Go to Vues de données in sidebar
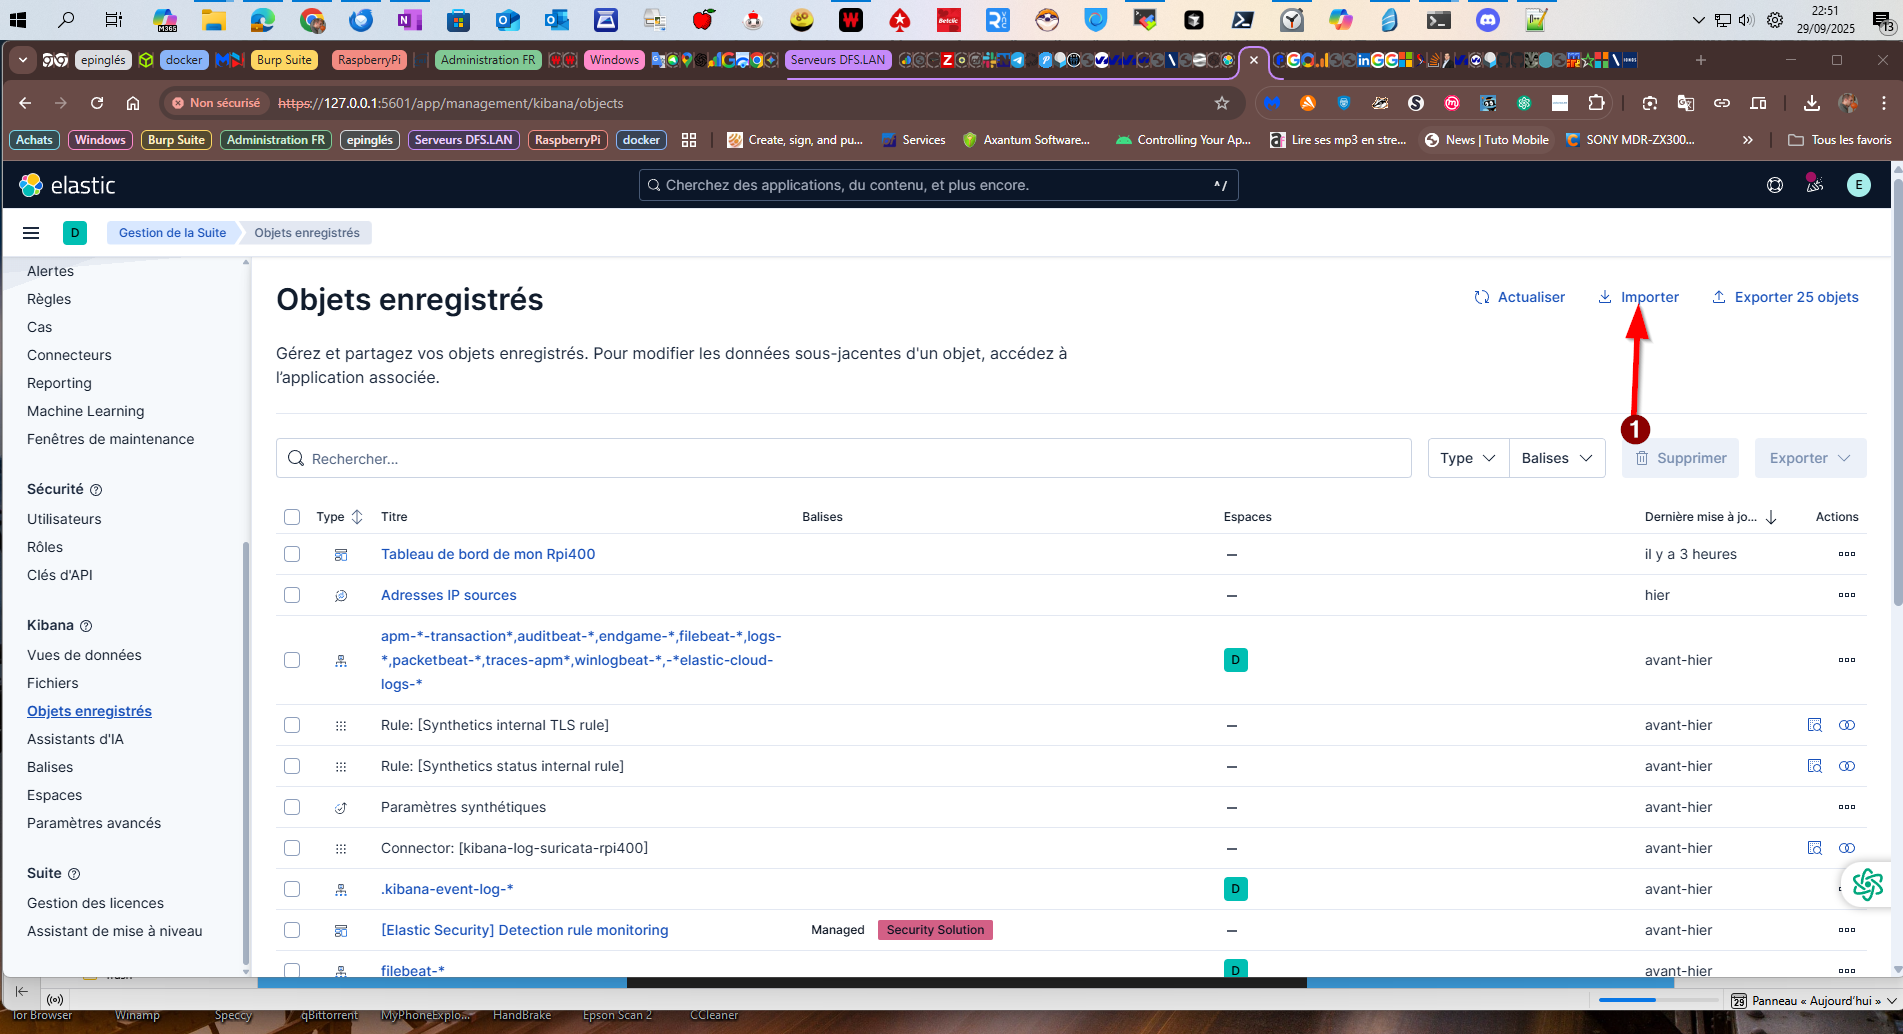This screenshot has height=1034, width=1903. pyautogui.click(x=84, y=655)
